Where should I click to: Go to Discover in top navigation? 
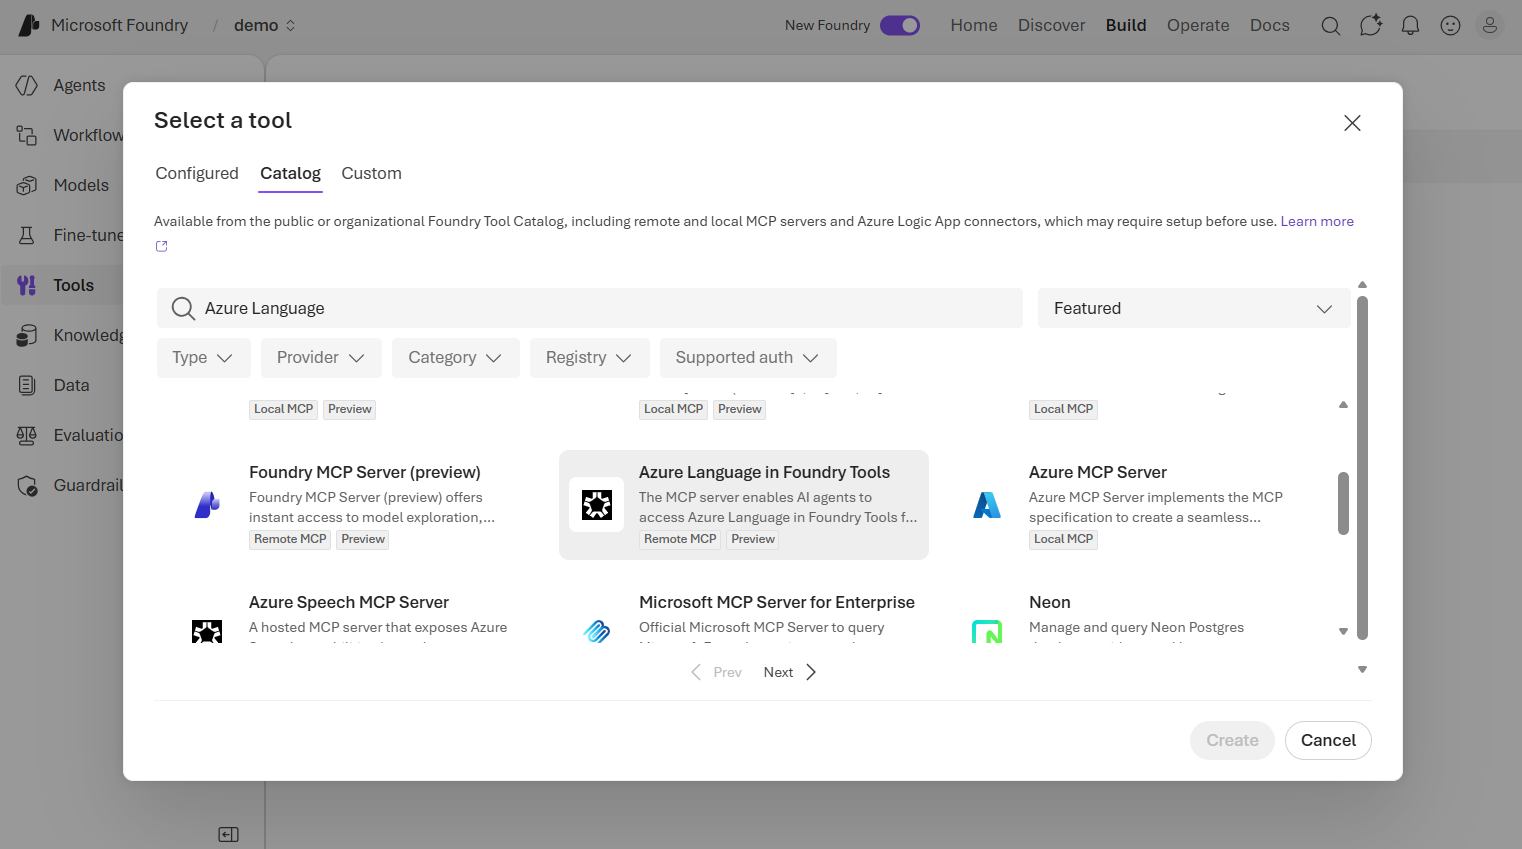(1051, 25)
